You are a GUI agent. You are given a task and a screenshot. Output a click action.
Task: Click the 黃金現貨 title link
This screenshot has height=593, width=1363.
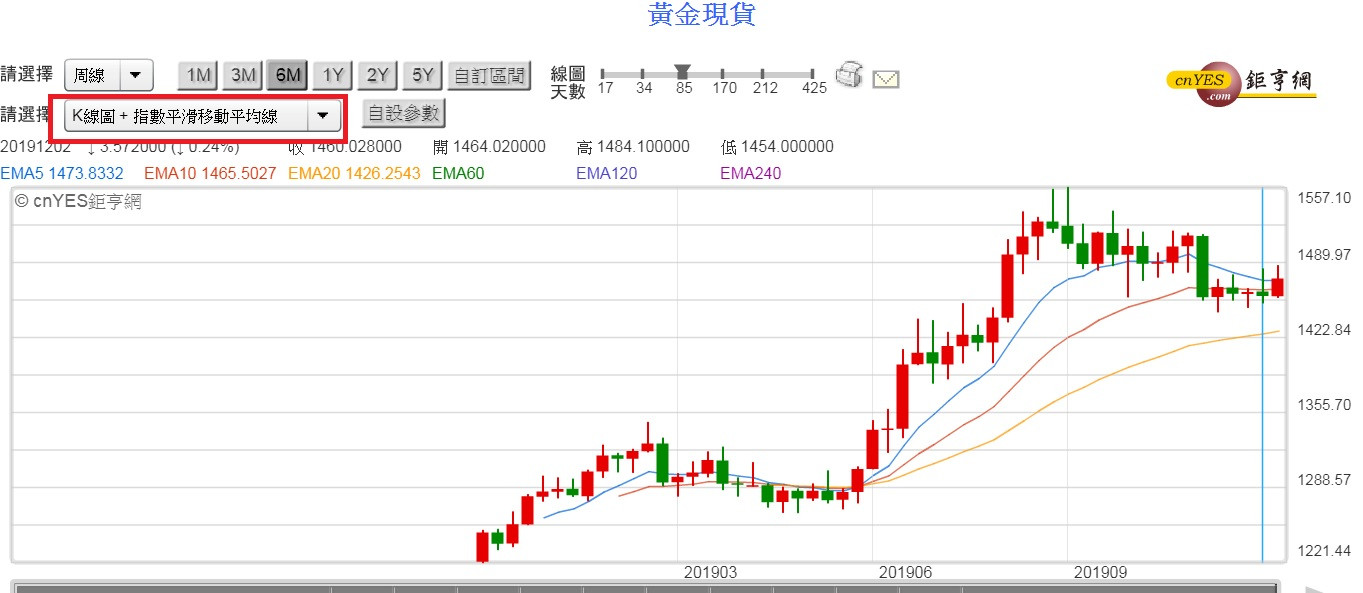click(x=701, y=14)
